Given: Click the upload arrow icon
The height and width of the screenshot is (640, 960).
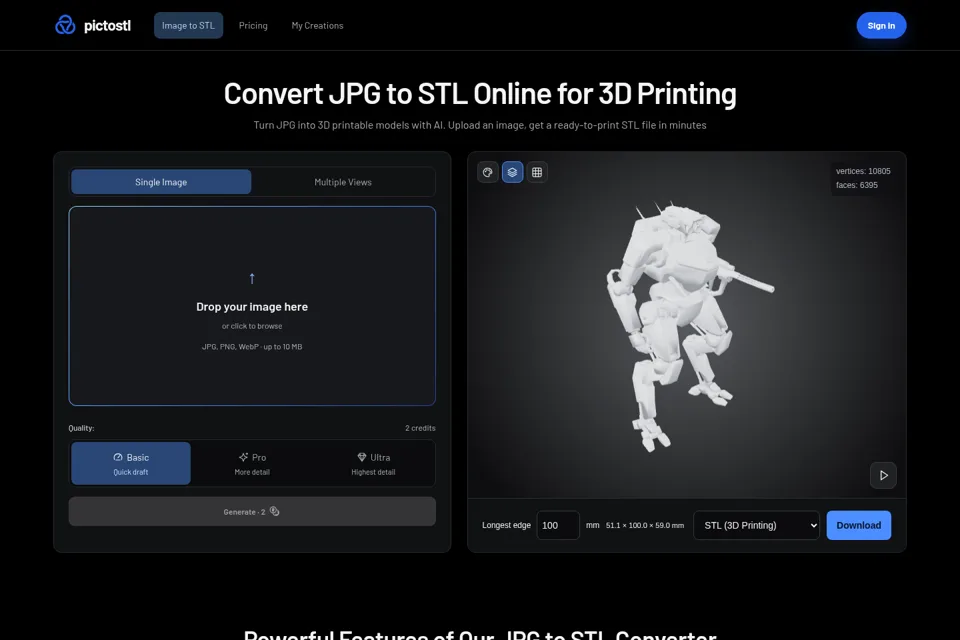Looking at the screenshot, I should pos(252,279).
